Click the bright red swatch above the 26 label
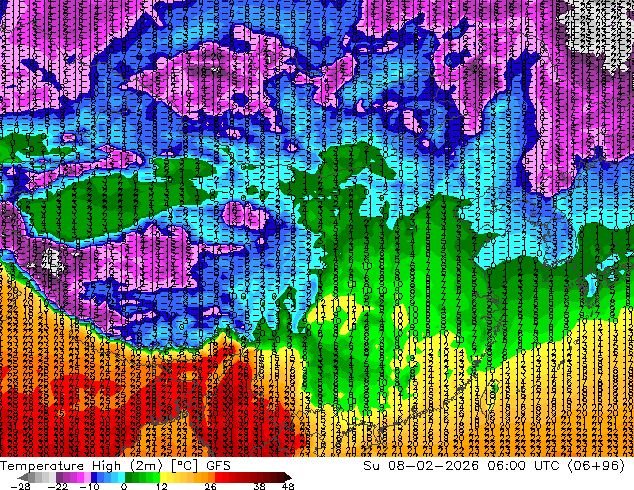Image resolution: width=634 pixels, height=490 pixels. pos(218,477)
